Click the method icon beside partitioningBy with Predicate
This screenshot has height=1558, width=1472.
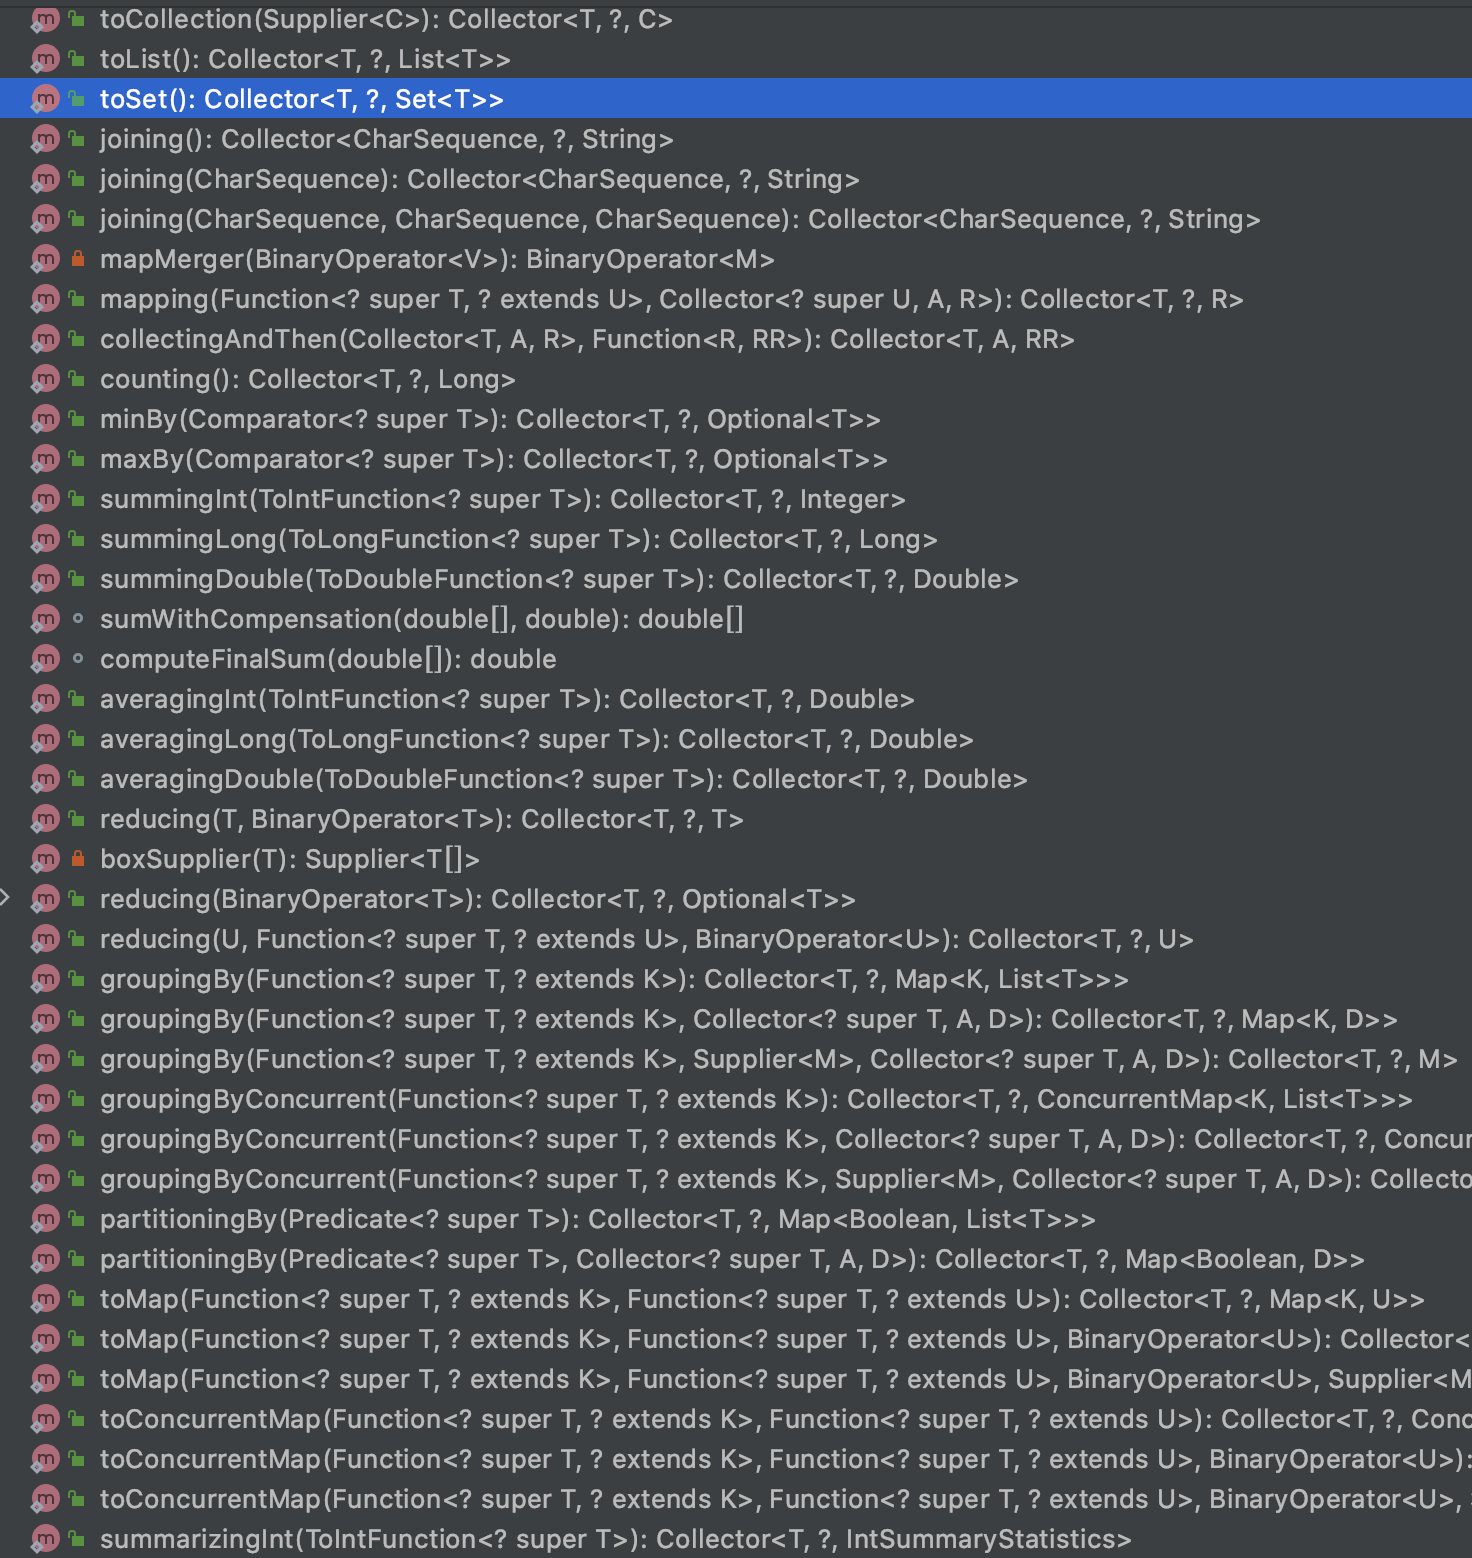click(45, 1219)
